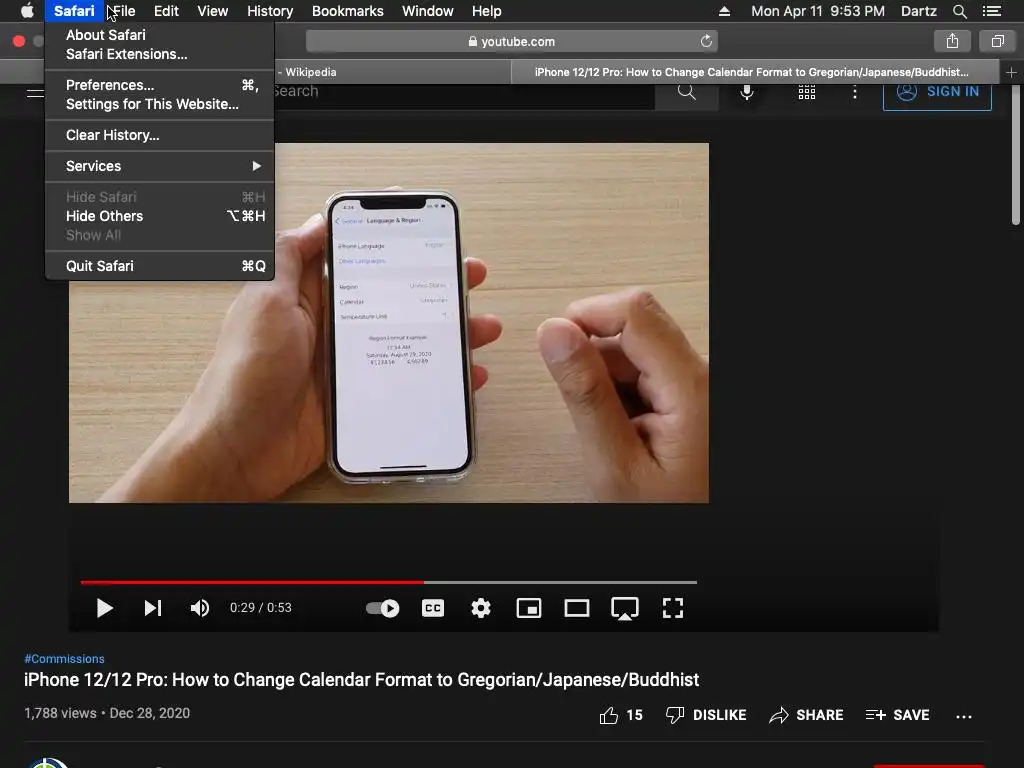Mute the video volume
This screenshot has height=768, width=1024.
point(200,608)
